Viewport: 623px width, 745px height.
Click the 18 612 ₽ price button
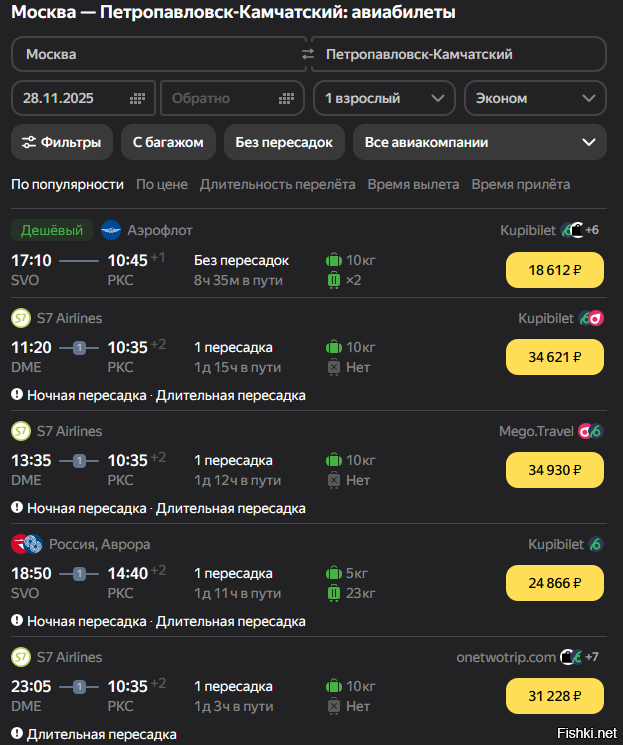point(555,270)
